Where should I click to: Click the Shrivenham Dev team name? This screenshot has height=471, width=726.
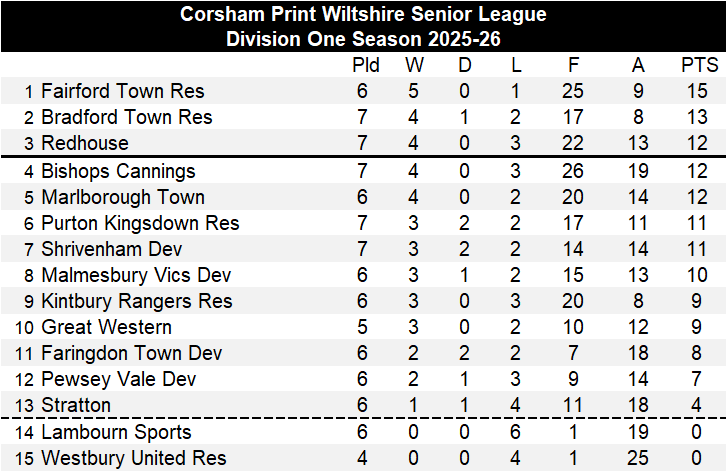coord(112,249)
